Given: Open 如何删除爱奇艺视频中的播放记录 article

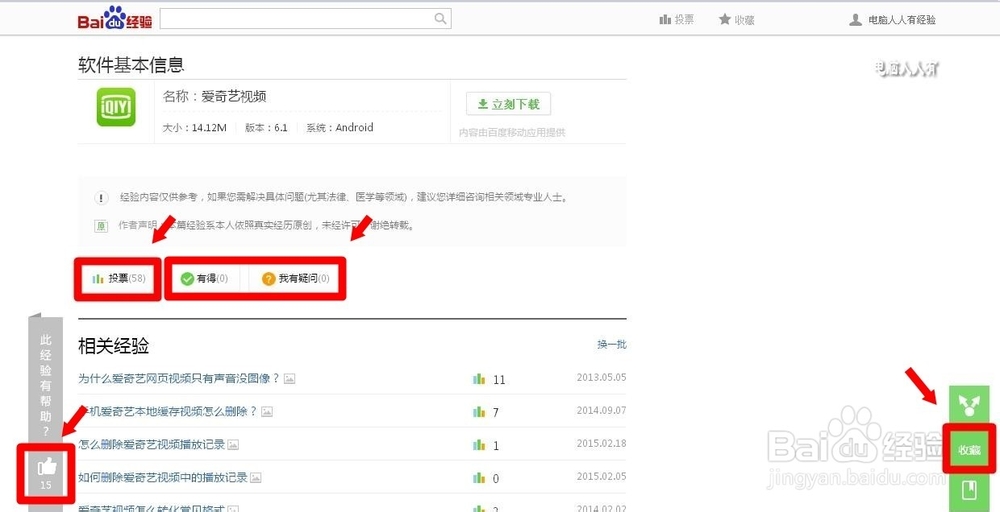Looking at the screenshot, I should coord(163,478).
